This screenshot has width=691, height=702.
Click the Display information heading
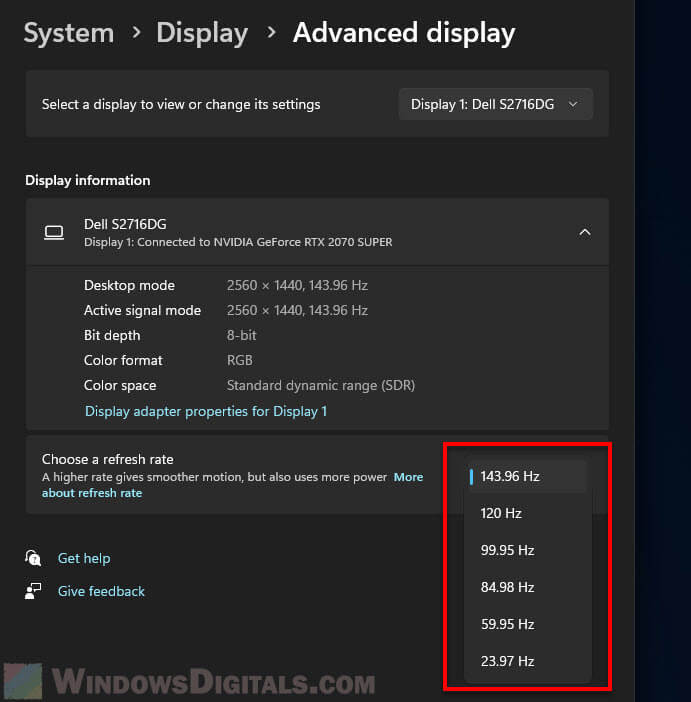click(88, 180)
